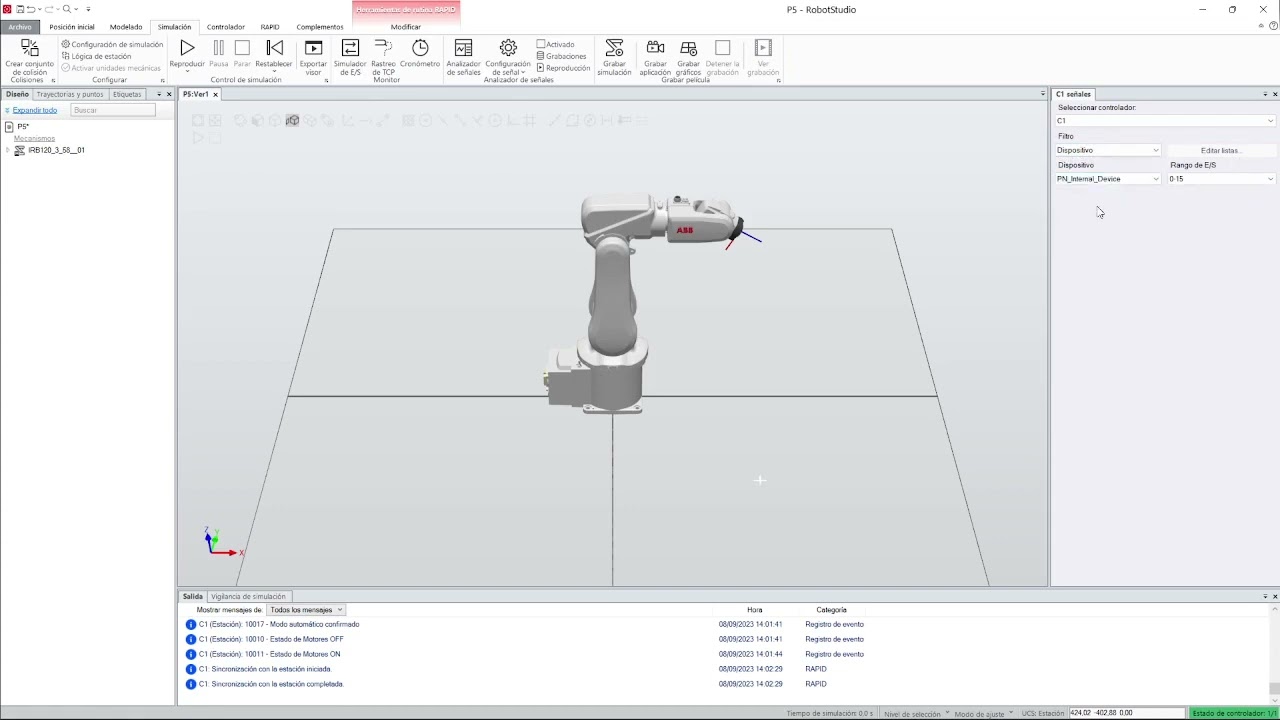Click Detener la grabación icon
This screenshot has height=720, width=1280.
pyautogui.click(x=722, y=48)
